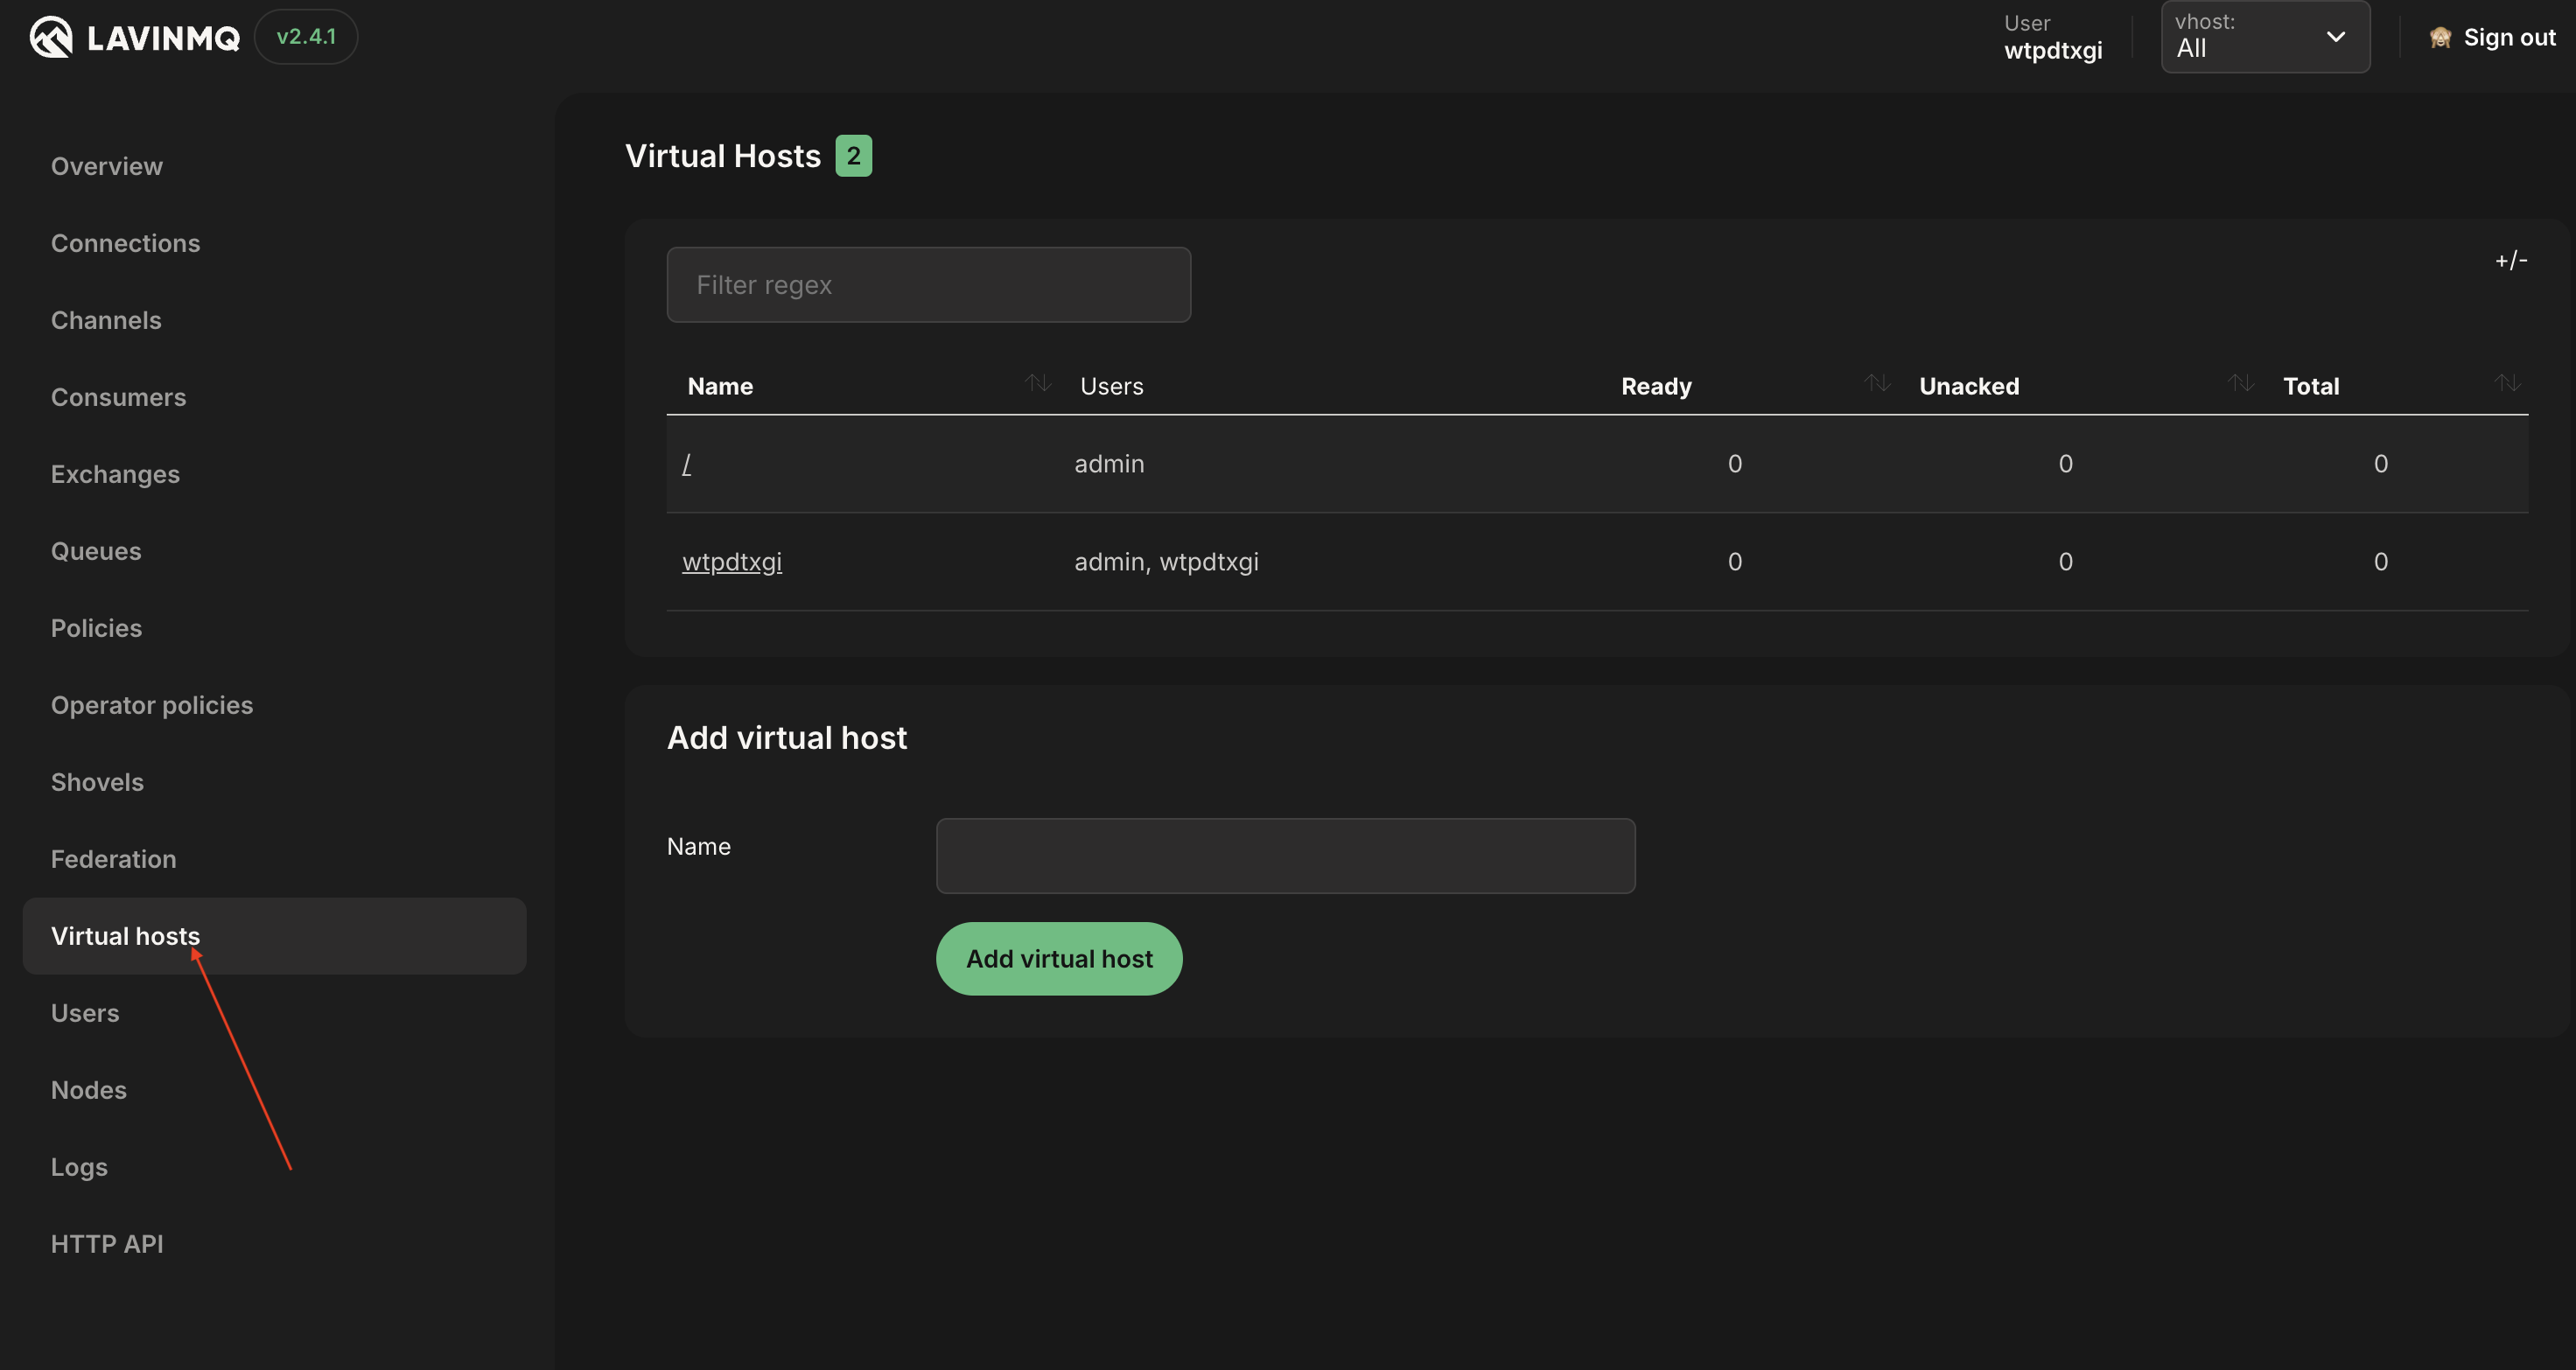Go to Connections page

pos(126,243)
